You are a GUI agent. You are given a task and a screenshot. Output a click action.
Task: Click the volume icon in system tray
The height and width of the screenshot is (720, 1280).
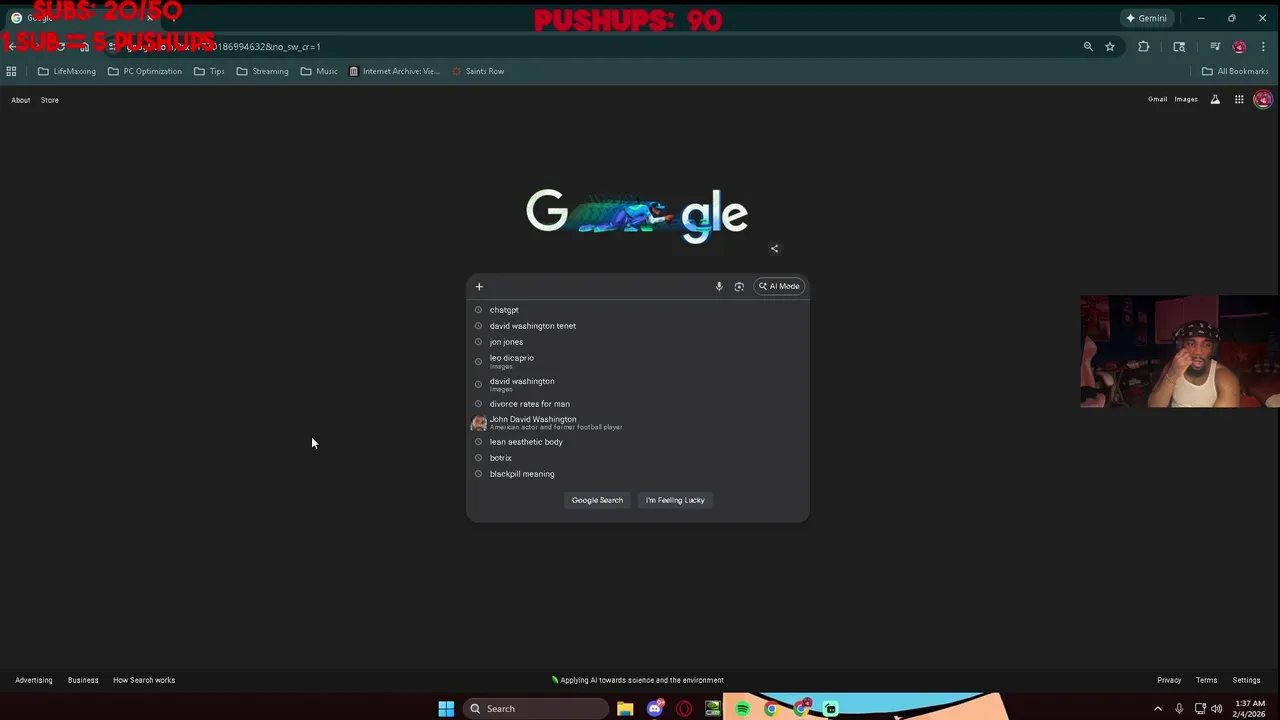point(1217,709)
